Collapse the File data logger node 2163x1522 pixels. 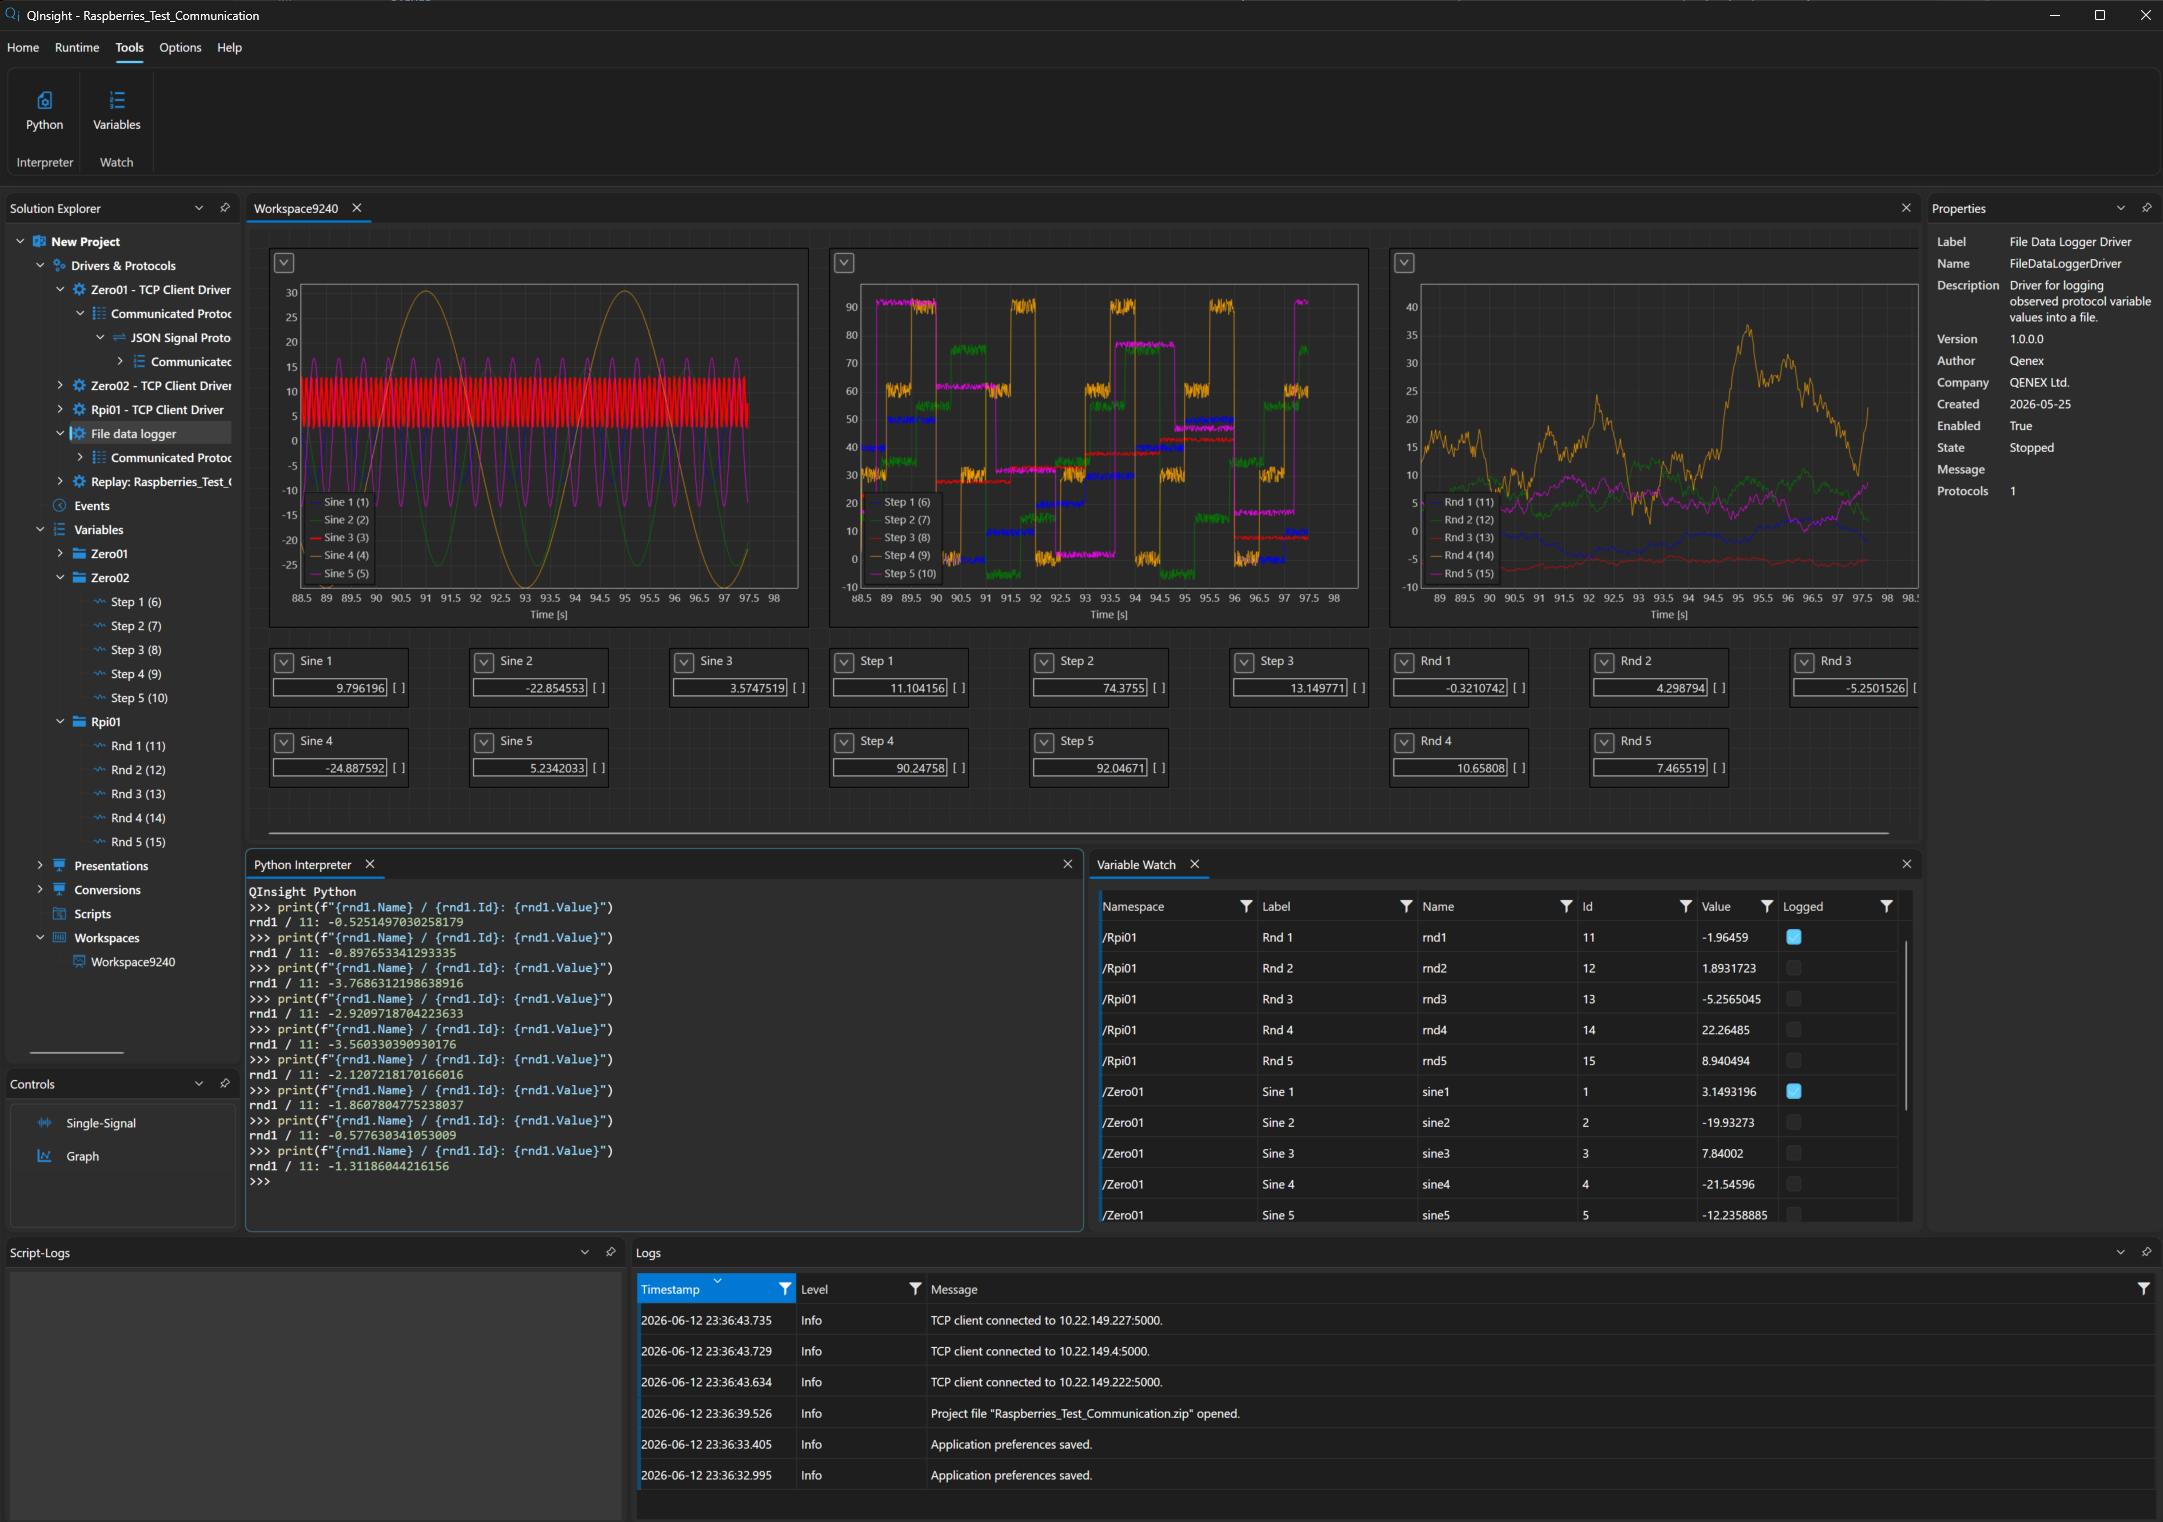(60, 433)
